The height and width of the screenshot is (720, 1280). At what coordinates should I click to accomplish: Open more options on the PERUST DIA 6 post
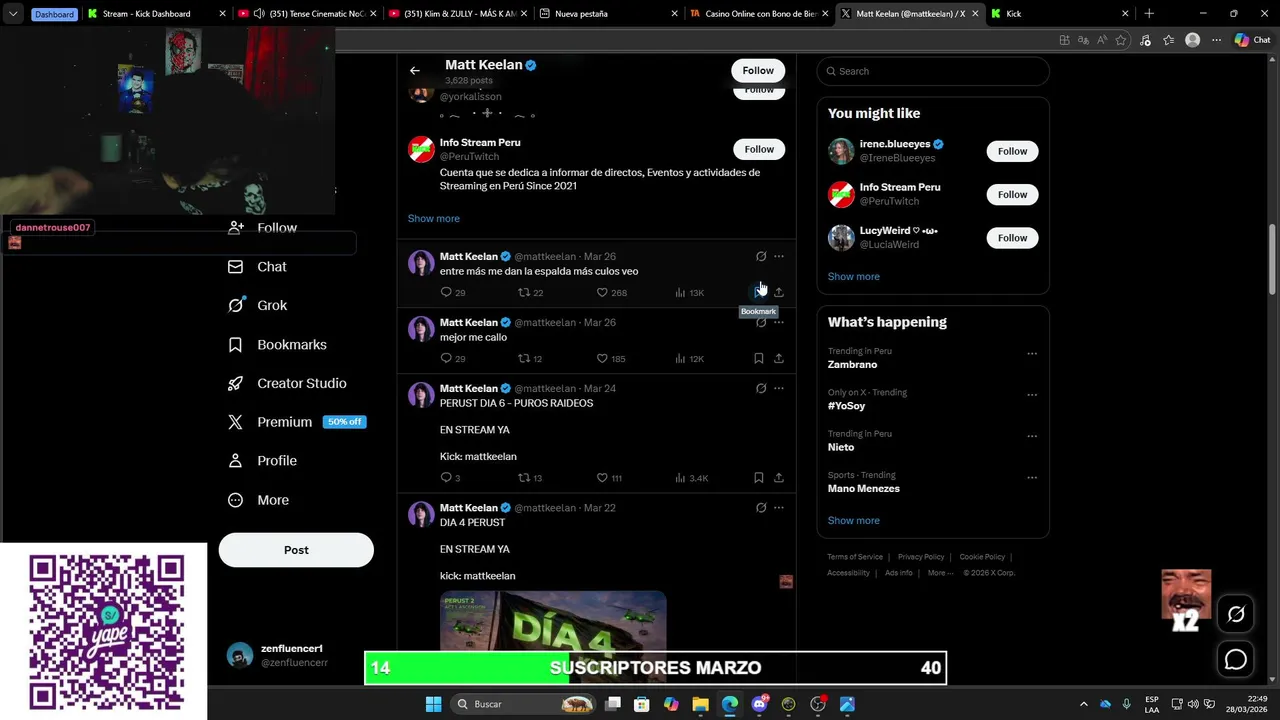tap(779, 388)
